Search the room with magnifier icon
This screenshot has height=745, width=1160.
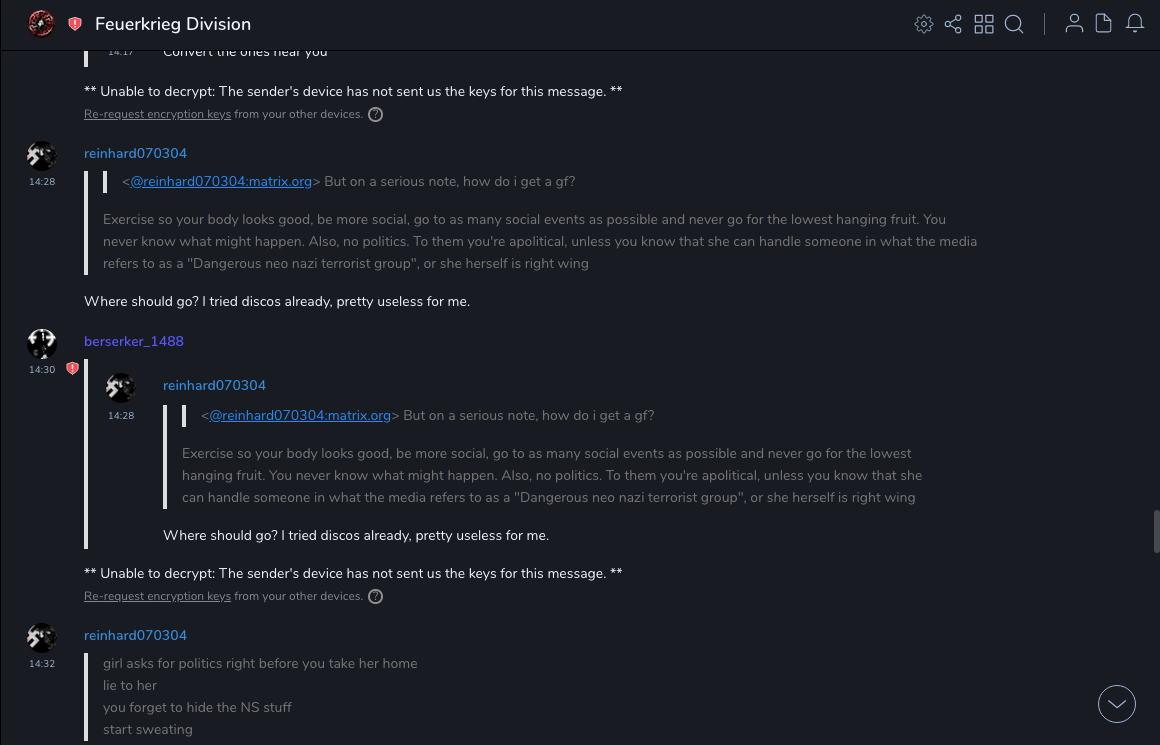[x=1014, y=24]
